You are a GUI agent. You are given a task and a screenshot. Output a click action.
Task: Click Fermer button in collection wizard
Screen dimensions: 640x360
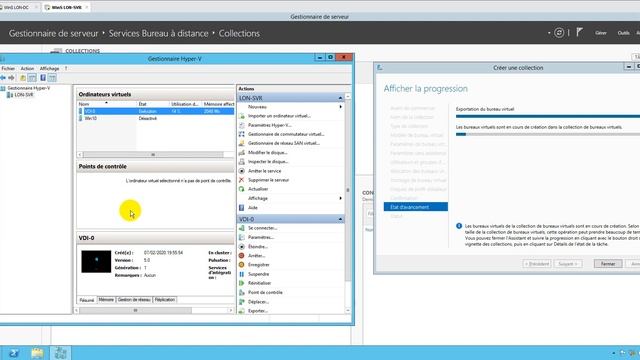pyautogui.click(x=608, y=264)
